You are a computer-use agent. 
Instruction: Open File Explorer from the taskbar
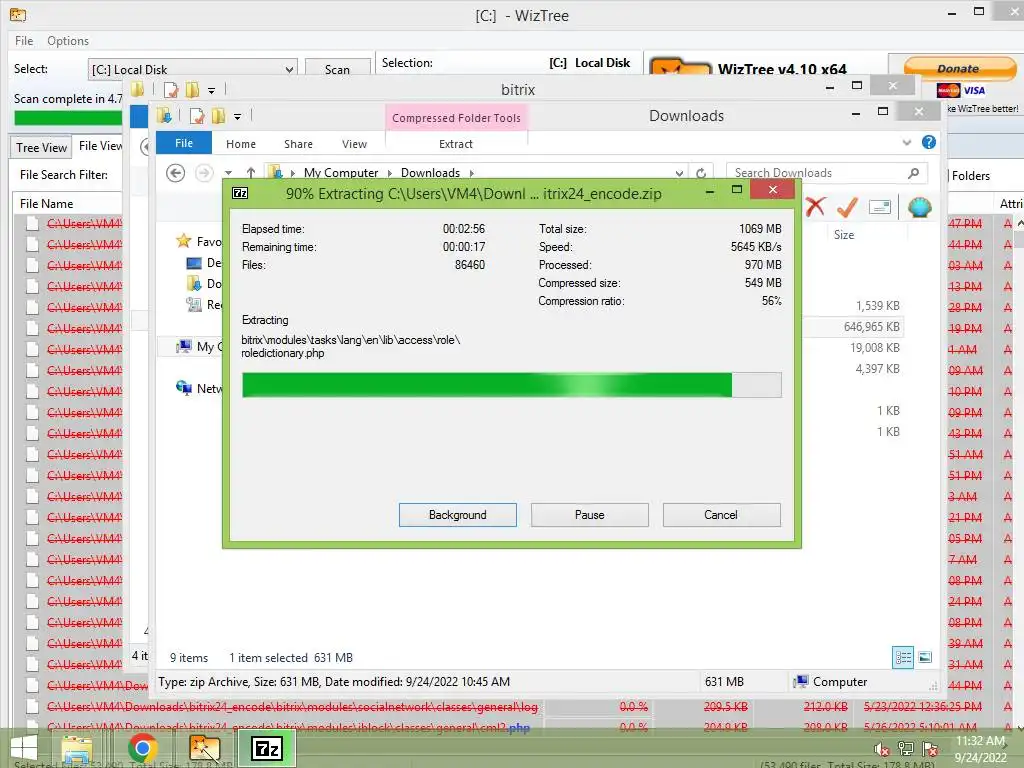[76, 748]
